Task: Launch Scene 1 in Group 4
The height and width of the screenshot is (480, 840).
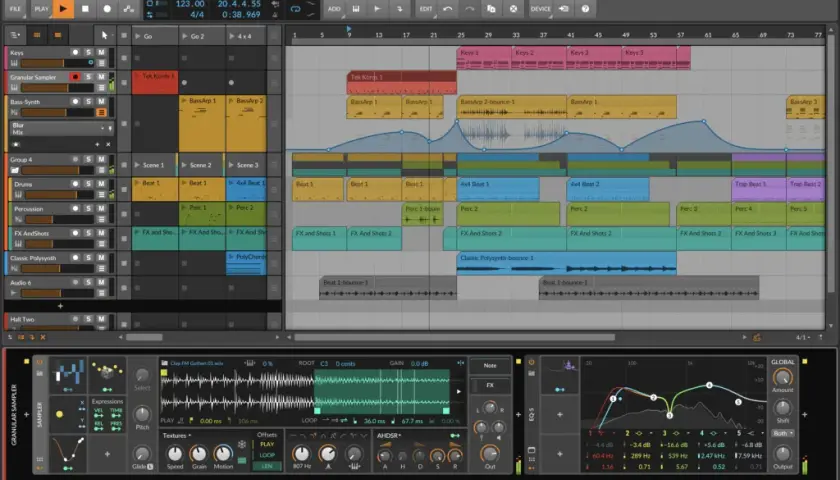Action: (138, 165)
